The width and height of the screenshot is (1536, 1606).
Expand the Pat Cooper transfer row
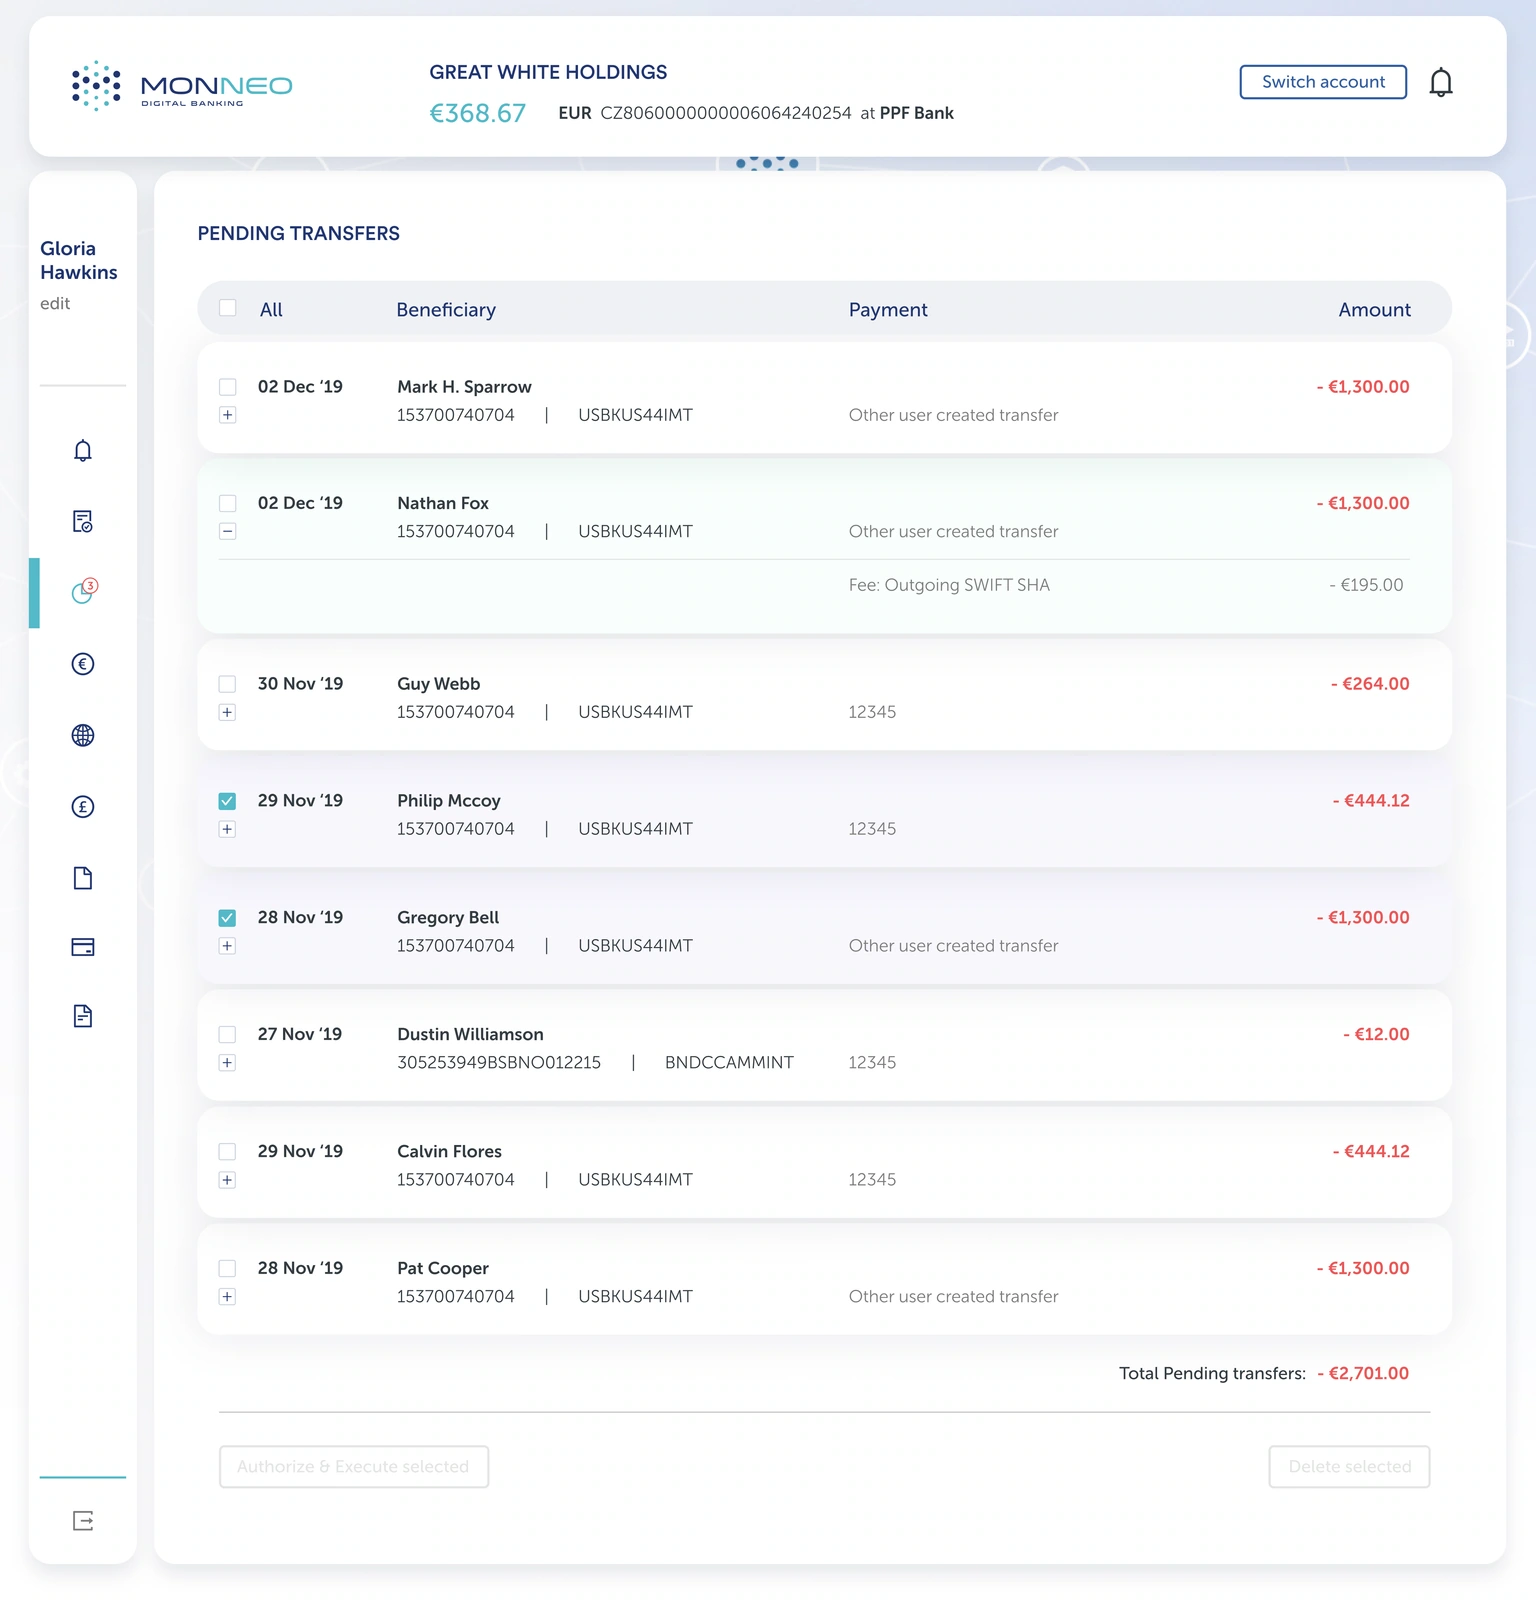[228, 1297]
